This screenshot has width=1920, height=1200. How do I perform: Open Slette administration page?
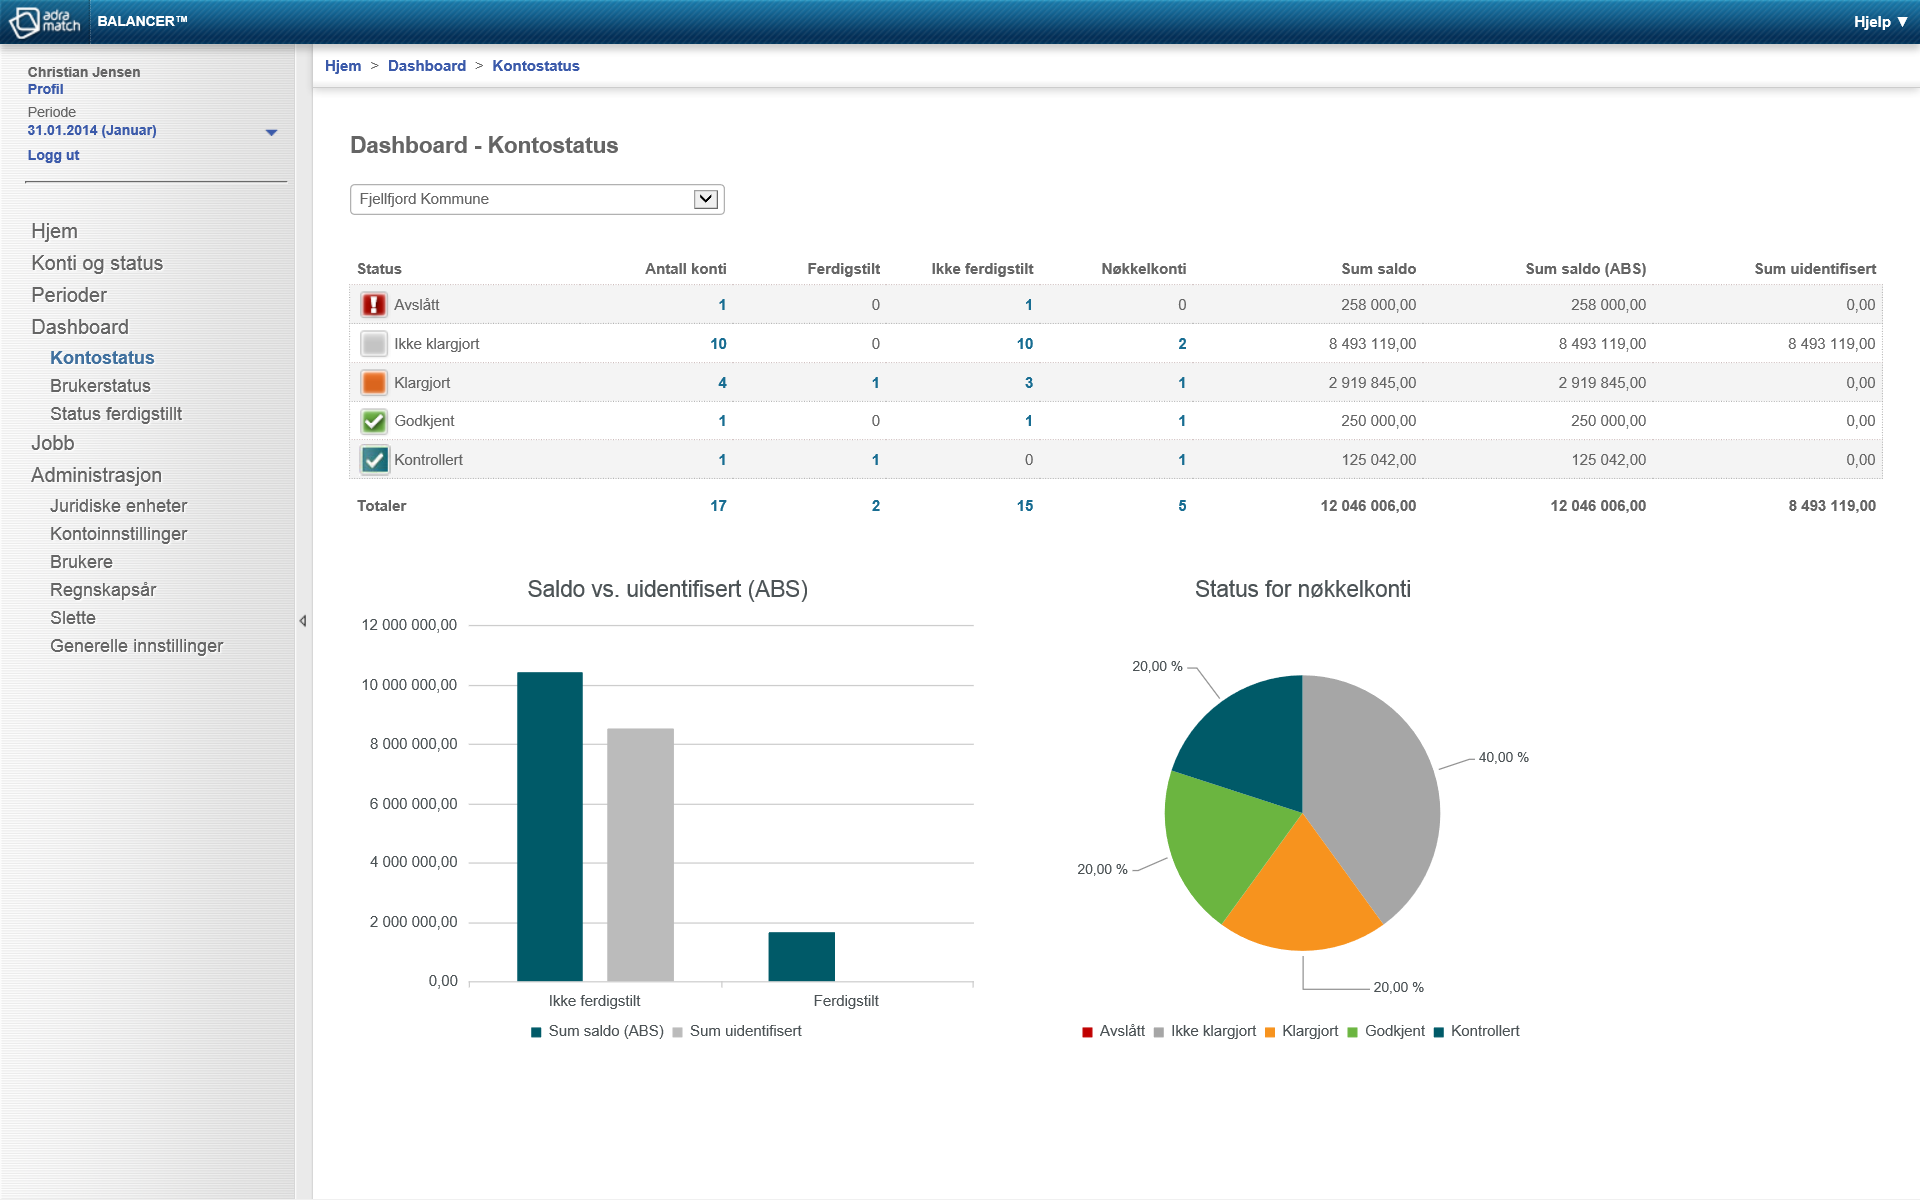(73, 618)
